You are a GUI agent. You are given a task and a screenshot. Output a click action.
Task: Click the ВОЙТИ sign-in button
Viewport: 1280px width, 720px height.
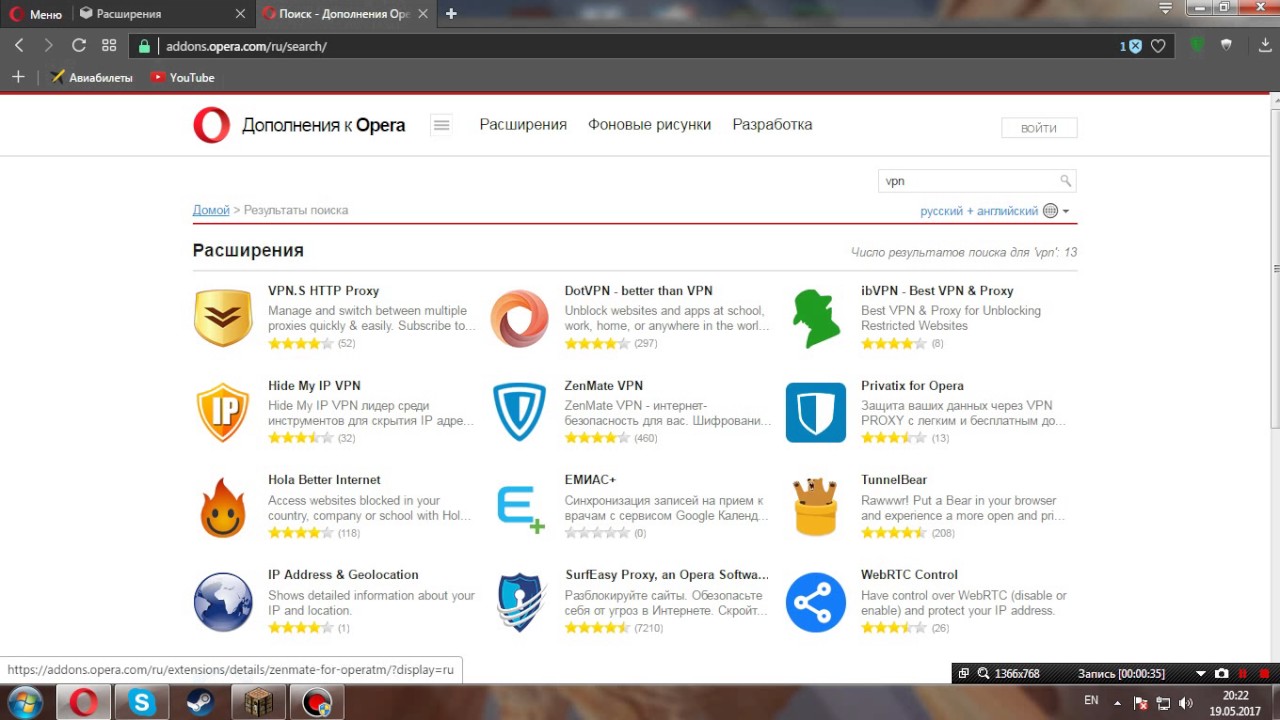pos(1039,128)
